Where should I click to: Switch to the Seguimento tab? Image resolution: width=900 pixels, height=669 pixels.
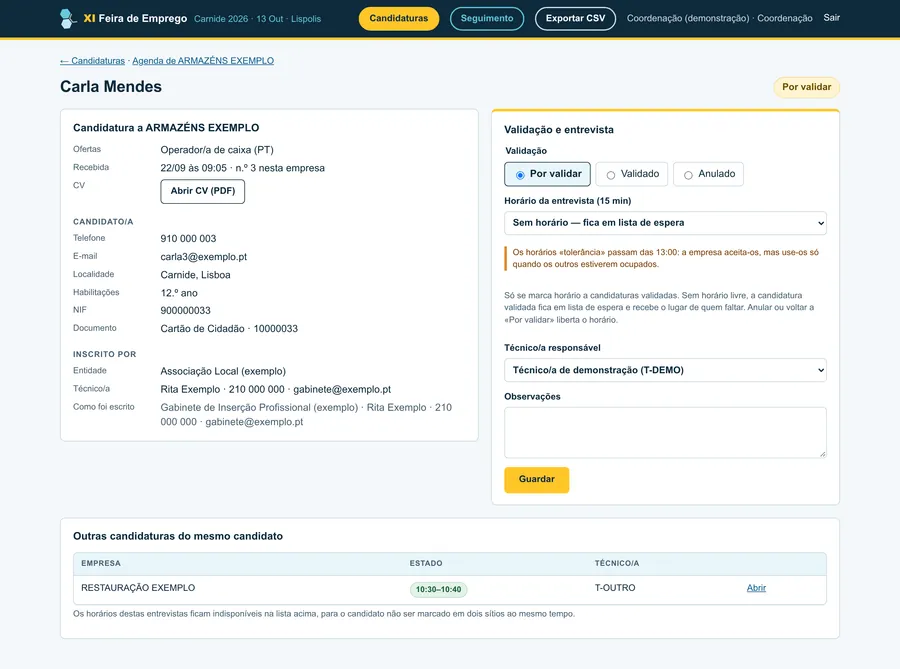[x=487, y=18]
